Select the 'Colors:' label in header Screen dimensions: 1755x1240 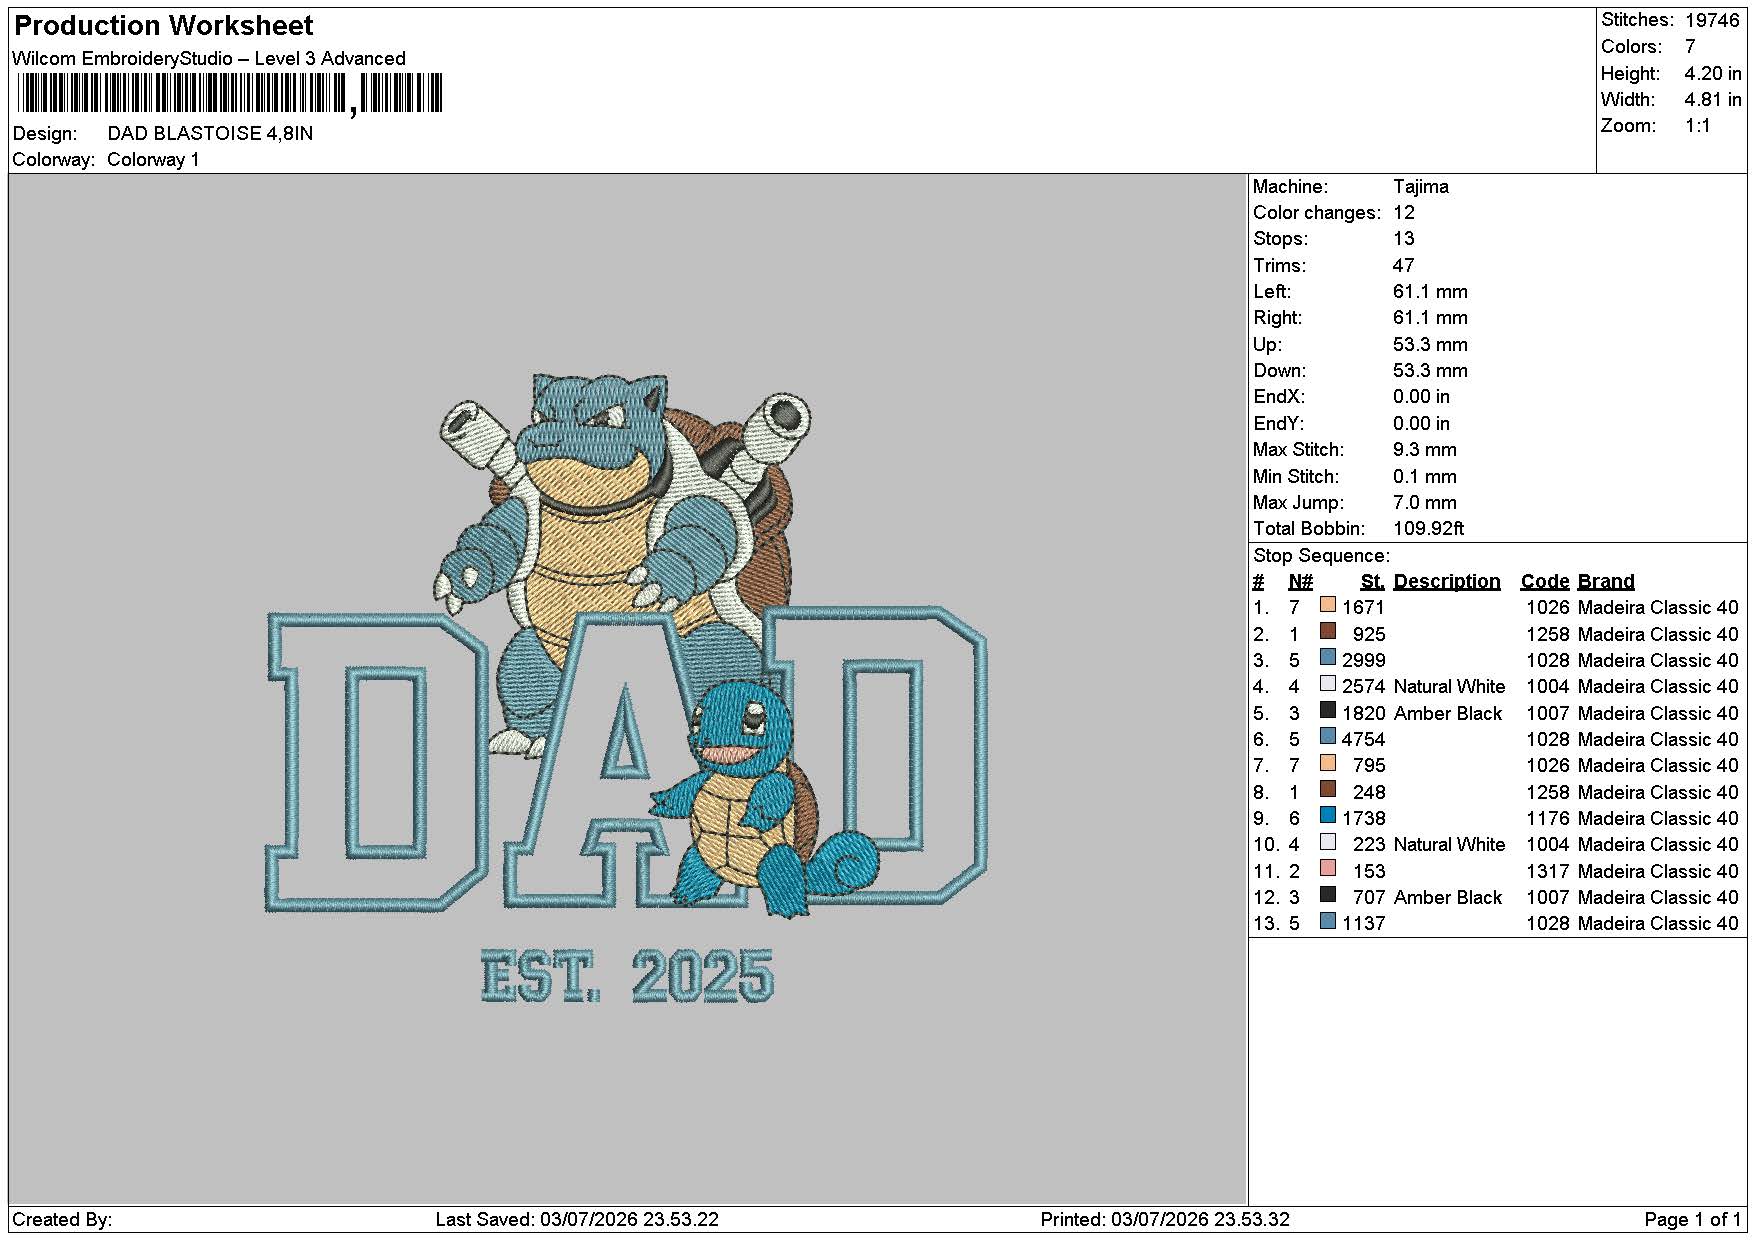1631,47
